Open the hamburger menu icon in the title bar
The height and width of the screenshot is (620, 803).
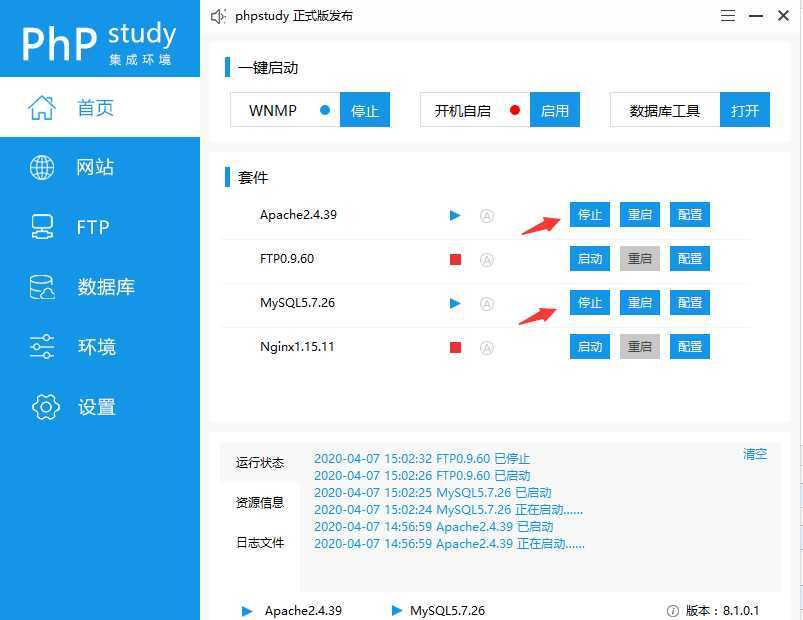728,16
